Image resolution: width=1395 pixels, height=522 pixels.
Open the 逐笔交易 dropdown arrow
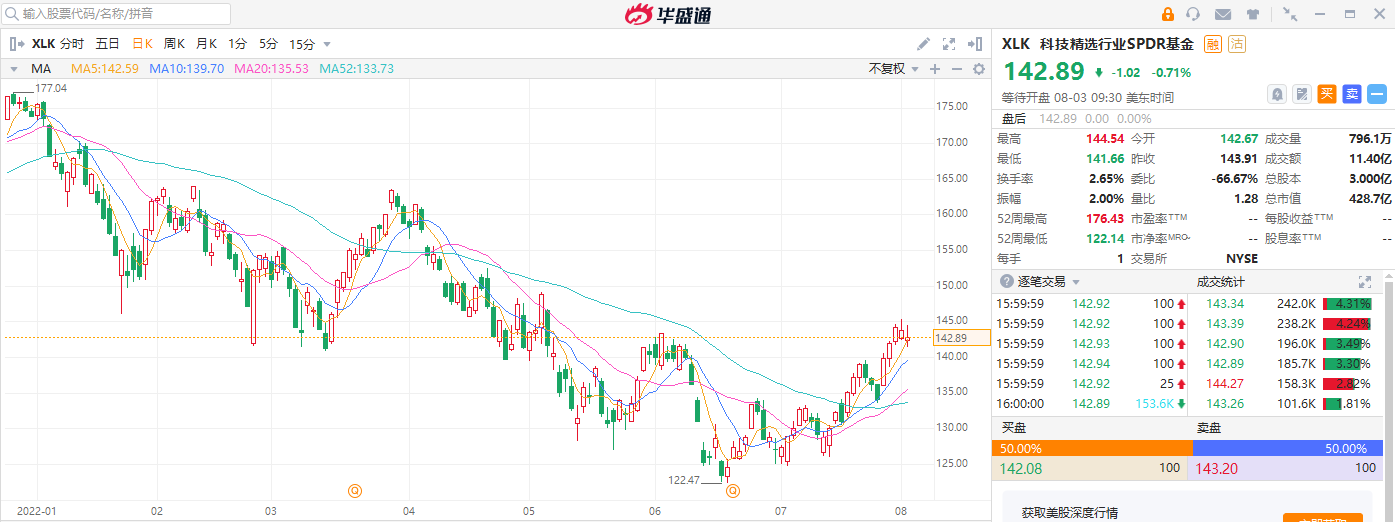click(1078, 282)
